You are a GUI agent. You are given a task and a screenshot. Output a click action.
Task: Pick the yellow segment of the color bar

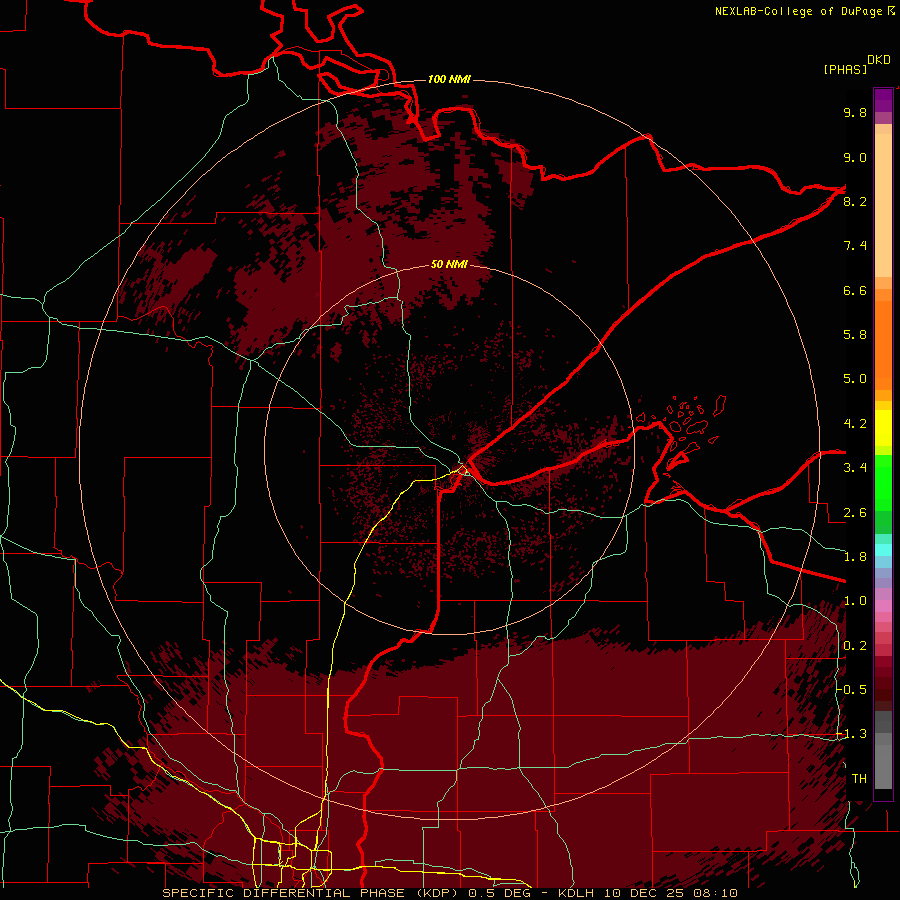pyautogui.click(x=883, y=428)
